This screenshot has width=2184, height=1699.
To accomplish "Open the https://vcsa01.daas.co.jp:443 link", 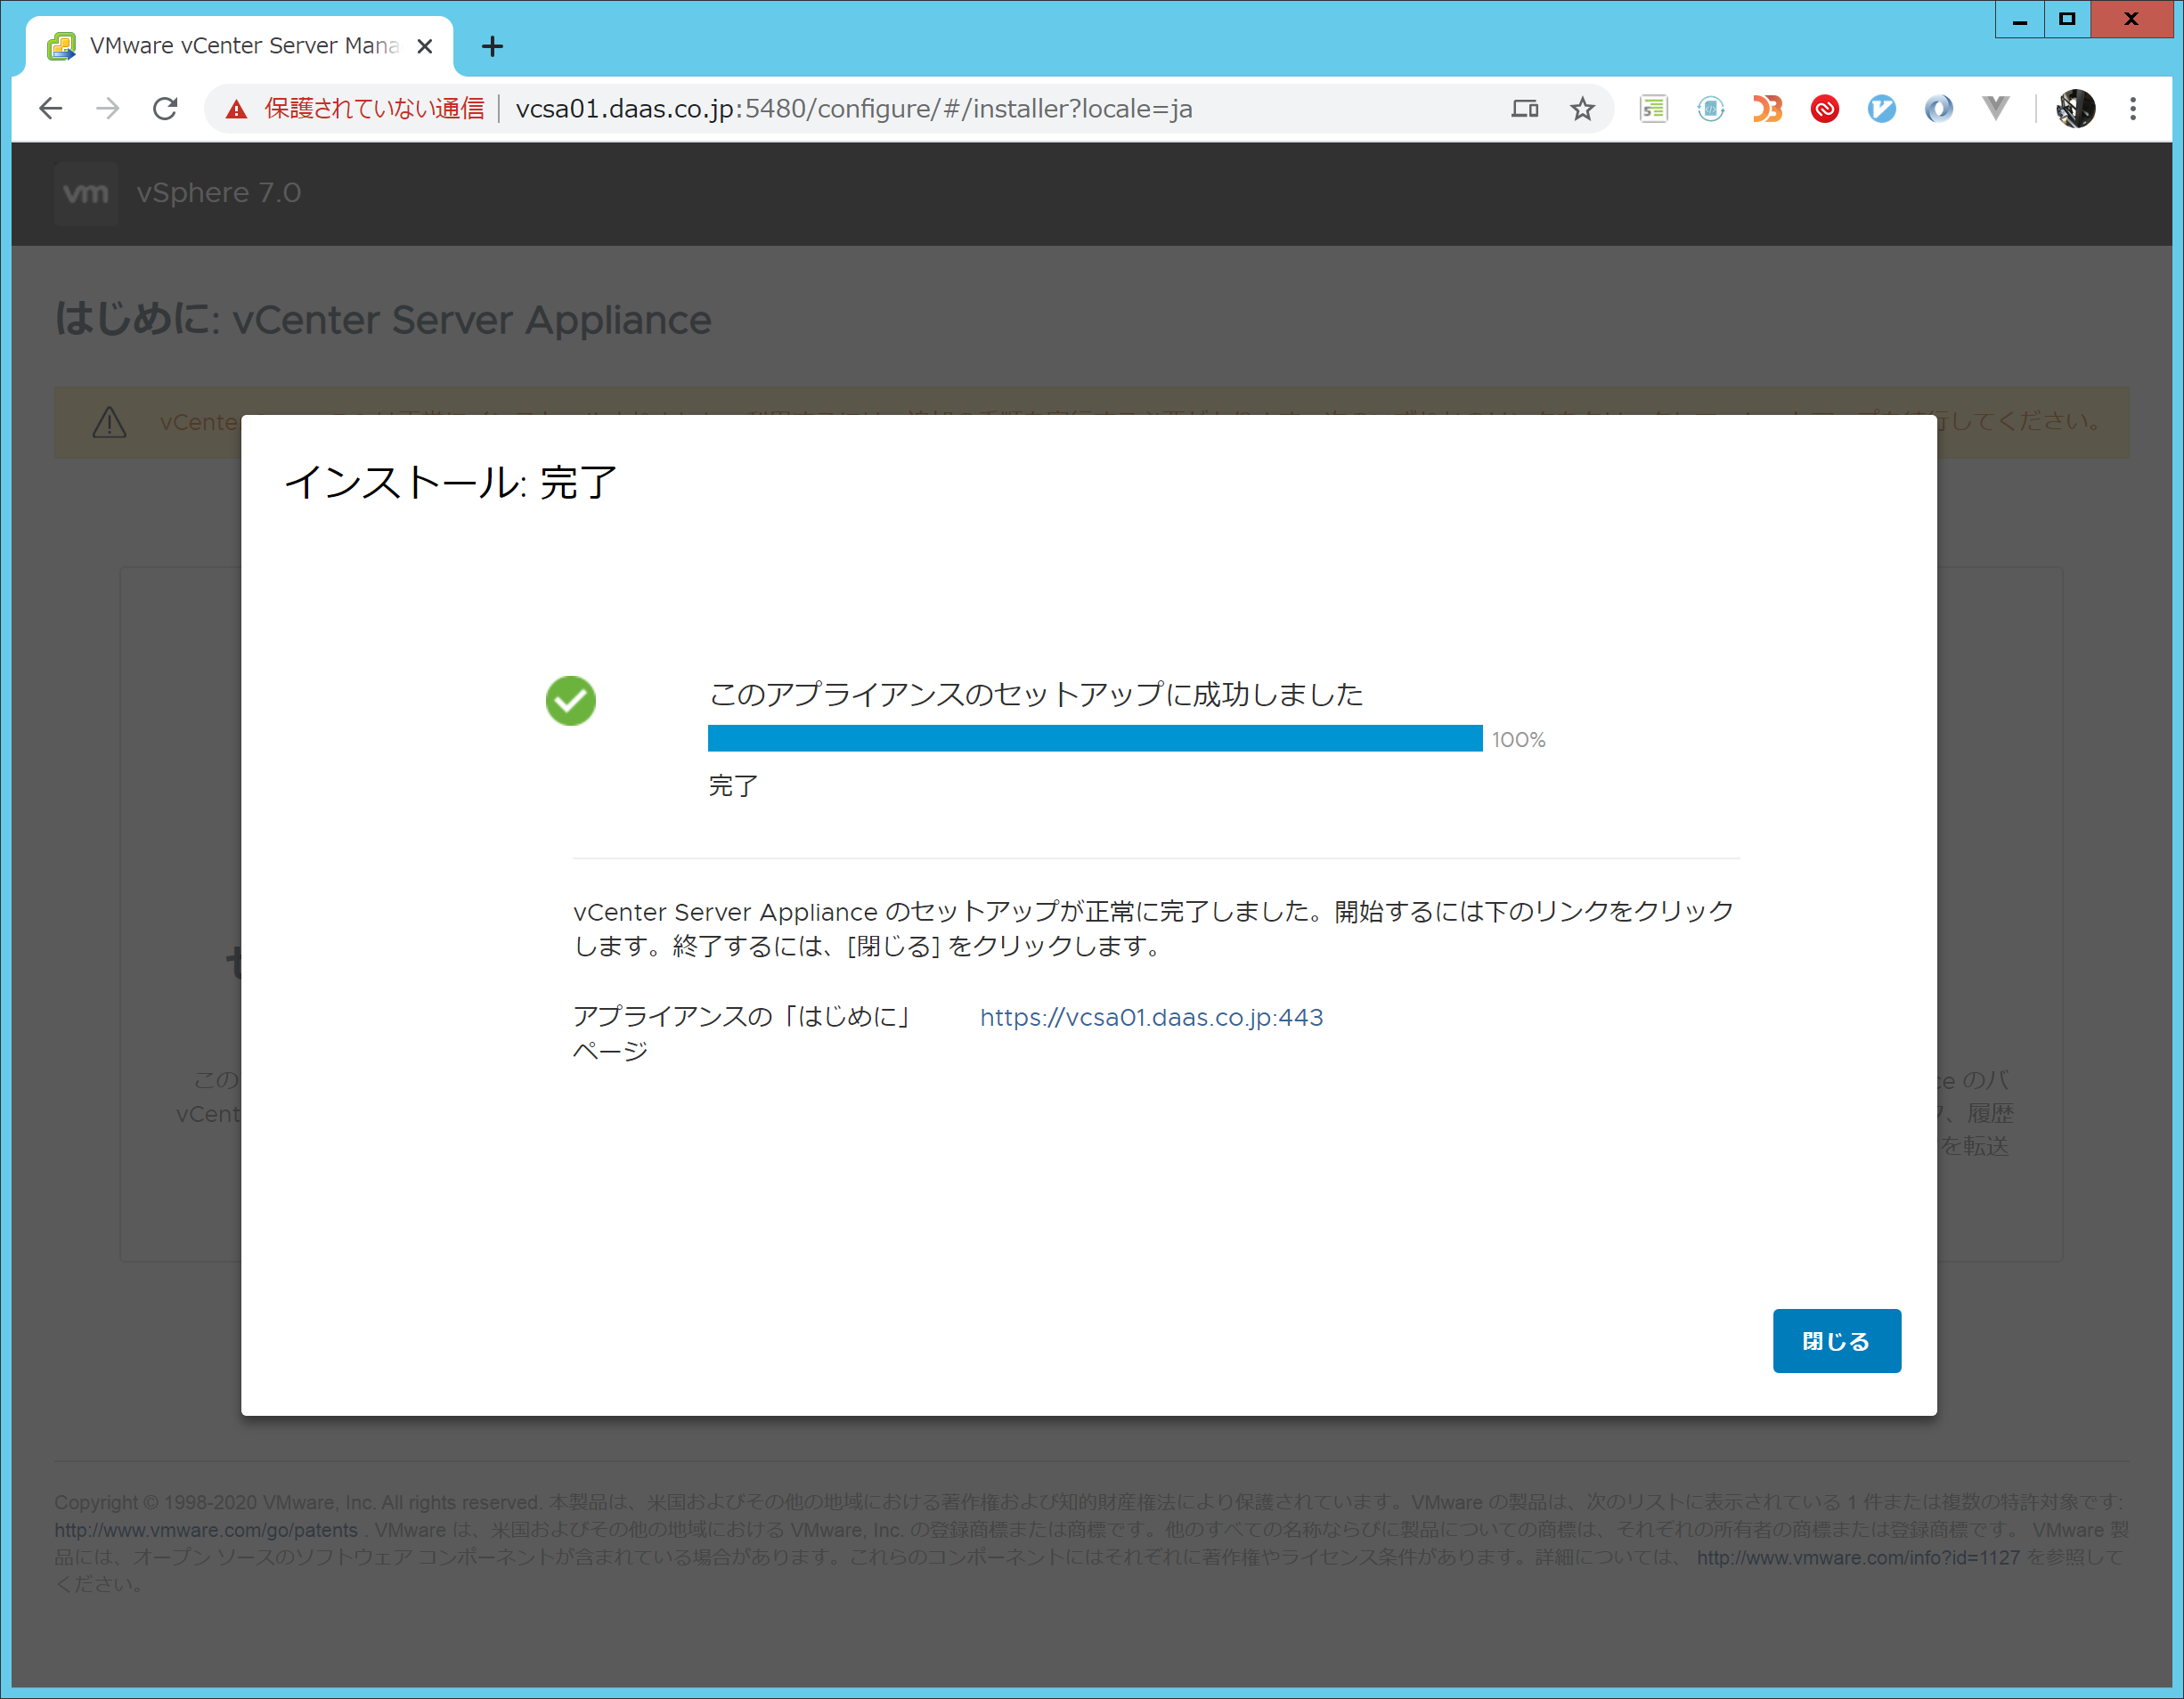I will (x=1151, y=1017).
